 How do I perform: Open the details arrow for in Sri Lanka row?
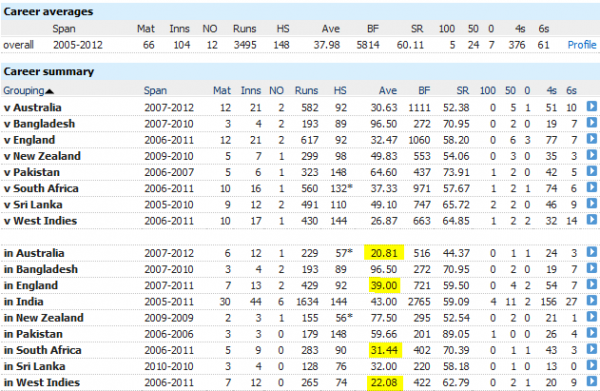(x=592, y=365)
